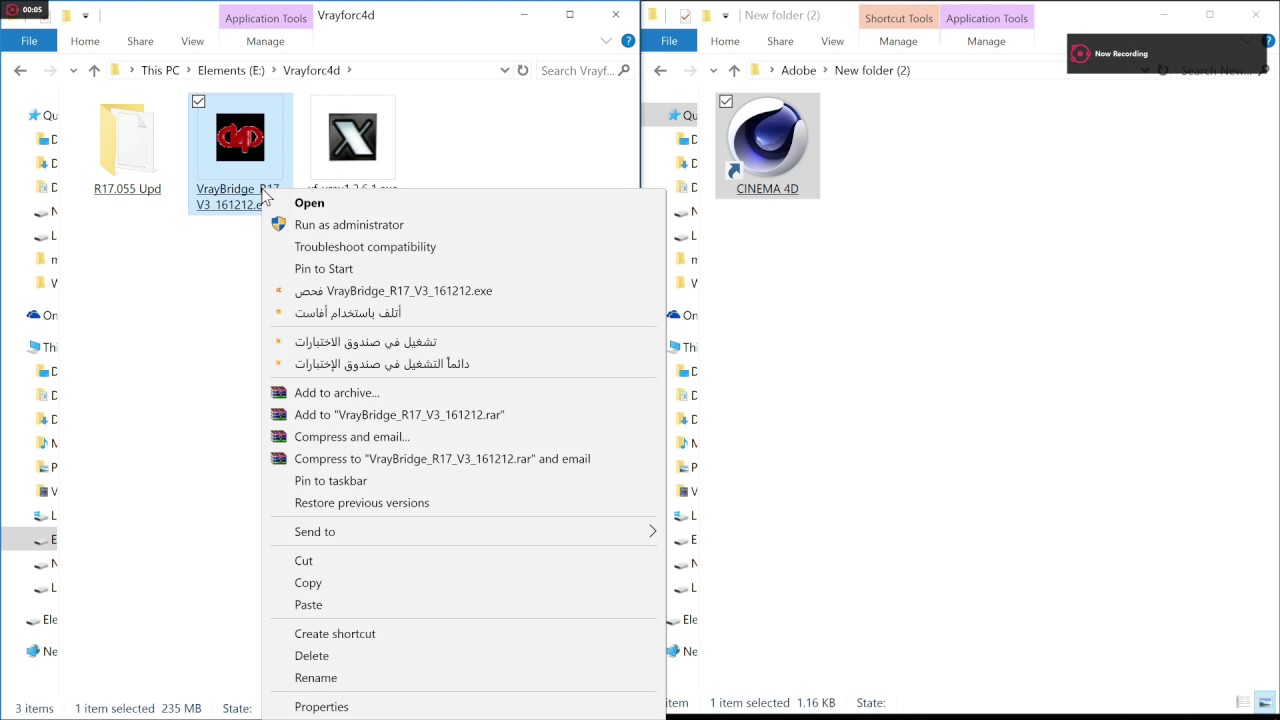Click the "1 item selected 235 MB" status text
This screenshot has width=1280, height=720.
click(x=138, y=708)
